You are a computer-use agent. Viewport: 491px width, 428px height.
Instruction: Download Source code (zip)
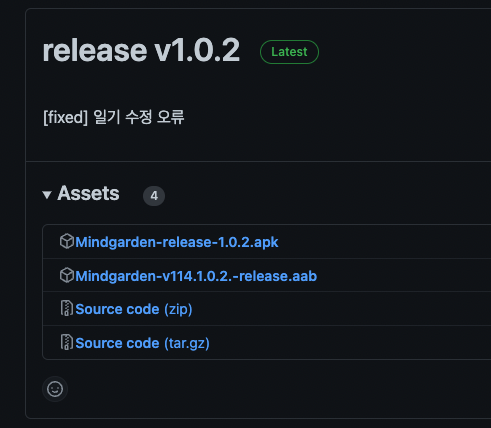(x=134, y=309)
